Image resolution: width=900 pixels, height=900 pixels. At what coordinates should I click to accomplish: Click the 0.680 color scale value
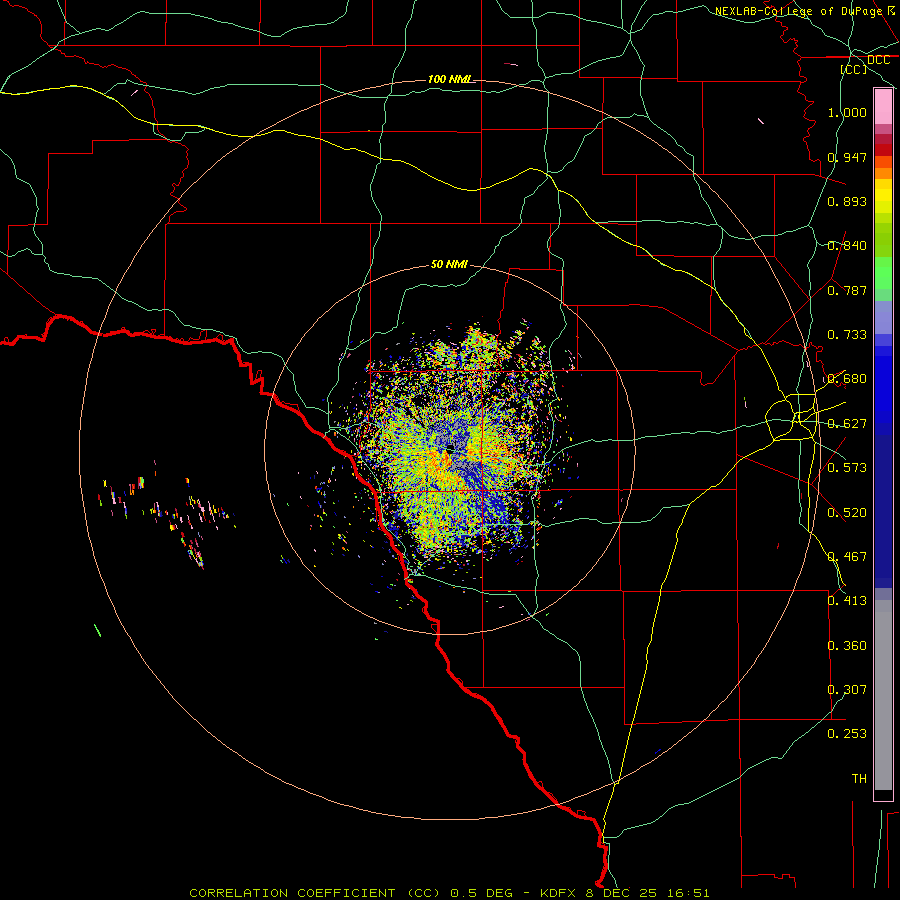click(847, 379)
